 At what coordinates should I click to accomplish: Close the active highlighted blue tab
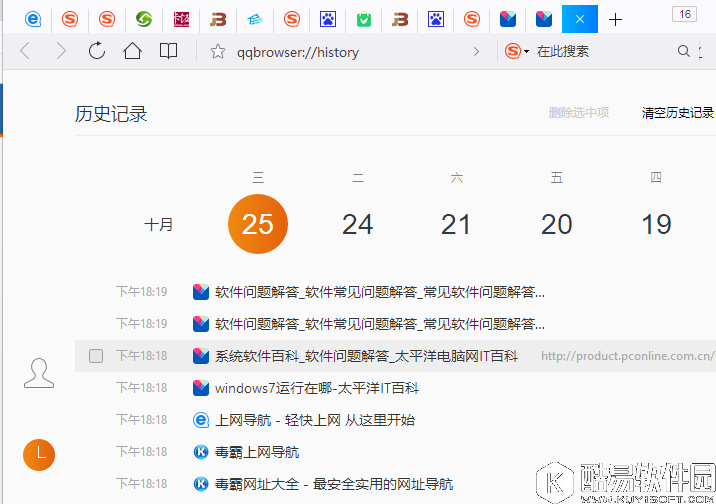pyautogui.click(x=579, y=19)
